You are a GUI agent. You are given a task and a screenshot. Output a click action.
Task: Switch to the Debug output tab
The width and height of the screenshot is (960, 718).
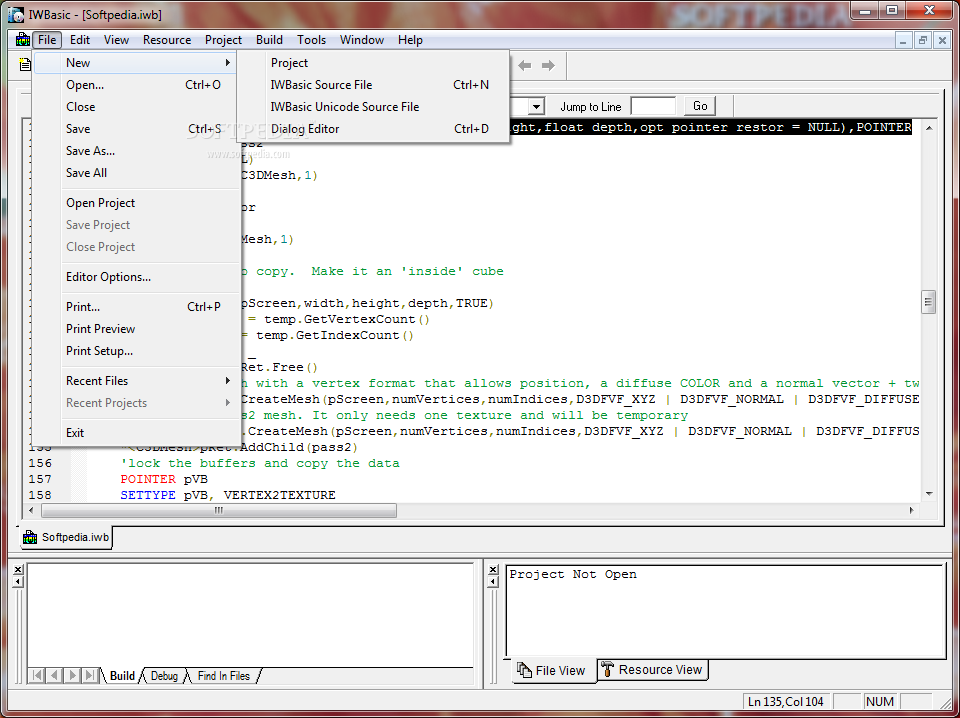[164, 676]
